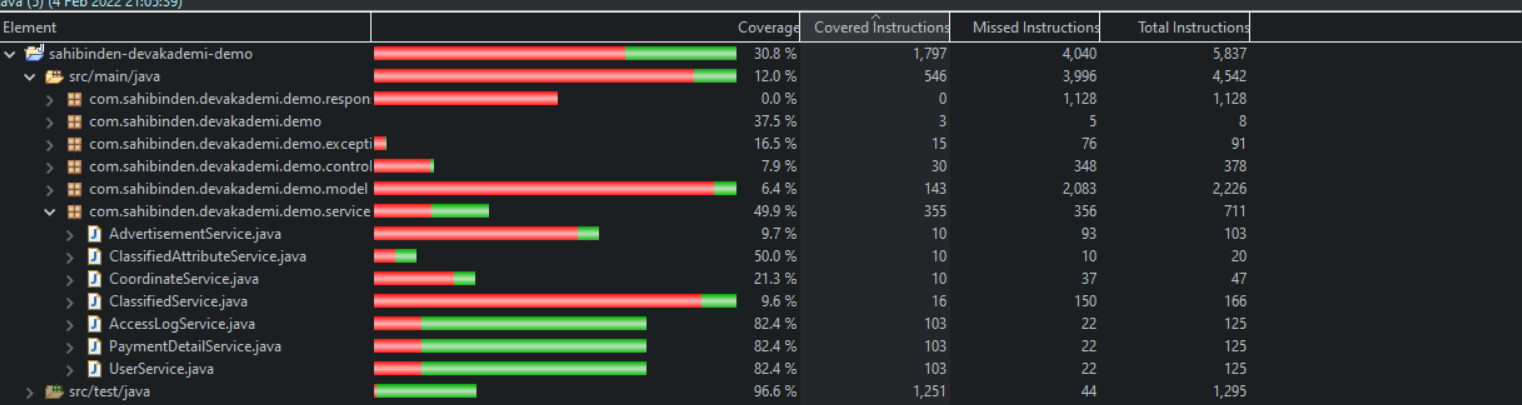1522x405 pixels.
Task: Collapse the demo.service package node
Action: tap(49, 212)
